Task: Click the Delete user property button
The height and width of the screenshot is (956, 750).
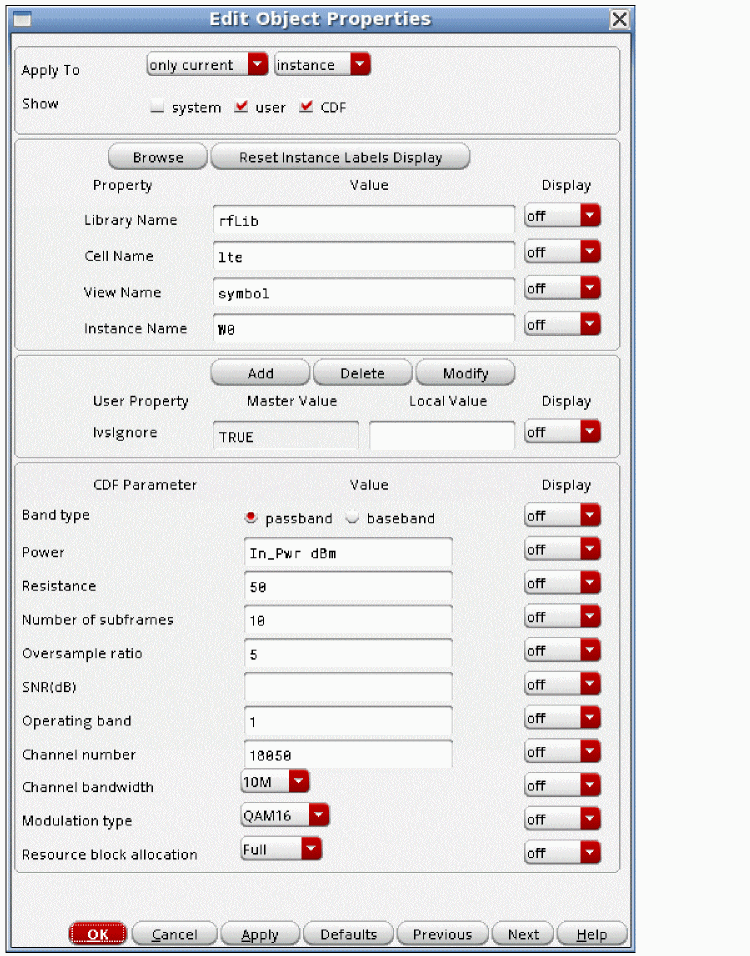Action: (x=363, y=373)
